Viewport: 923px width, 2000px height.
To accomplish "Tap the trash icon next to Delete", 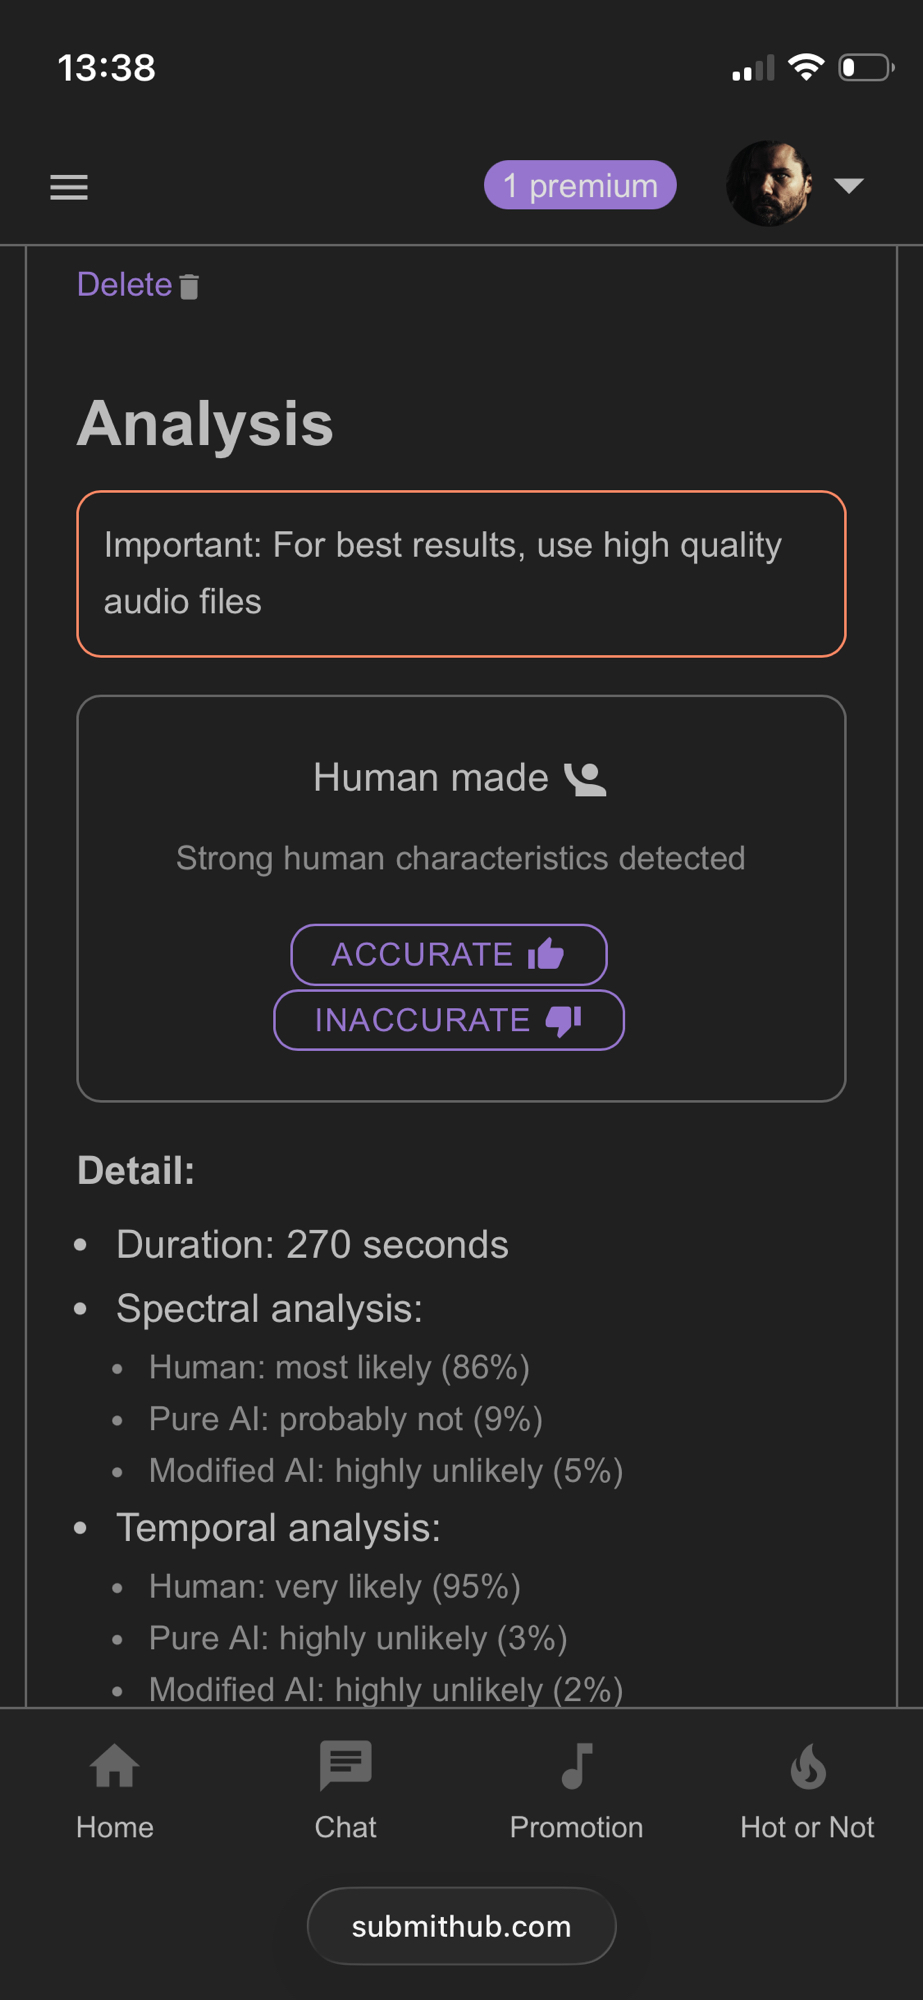I will click(x=189, y=287).
